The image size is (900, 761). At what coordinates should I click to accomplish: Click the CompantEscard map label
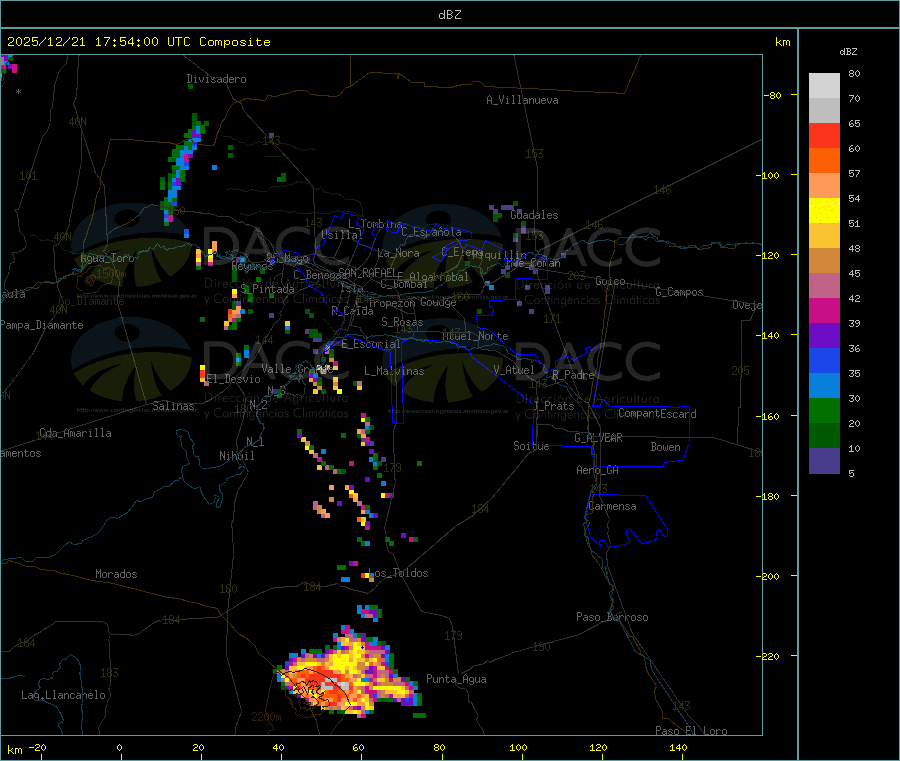(x=658, y=414)
